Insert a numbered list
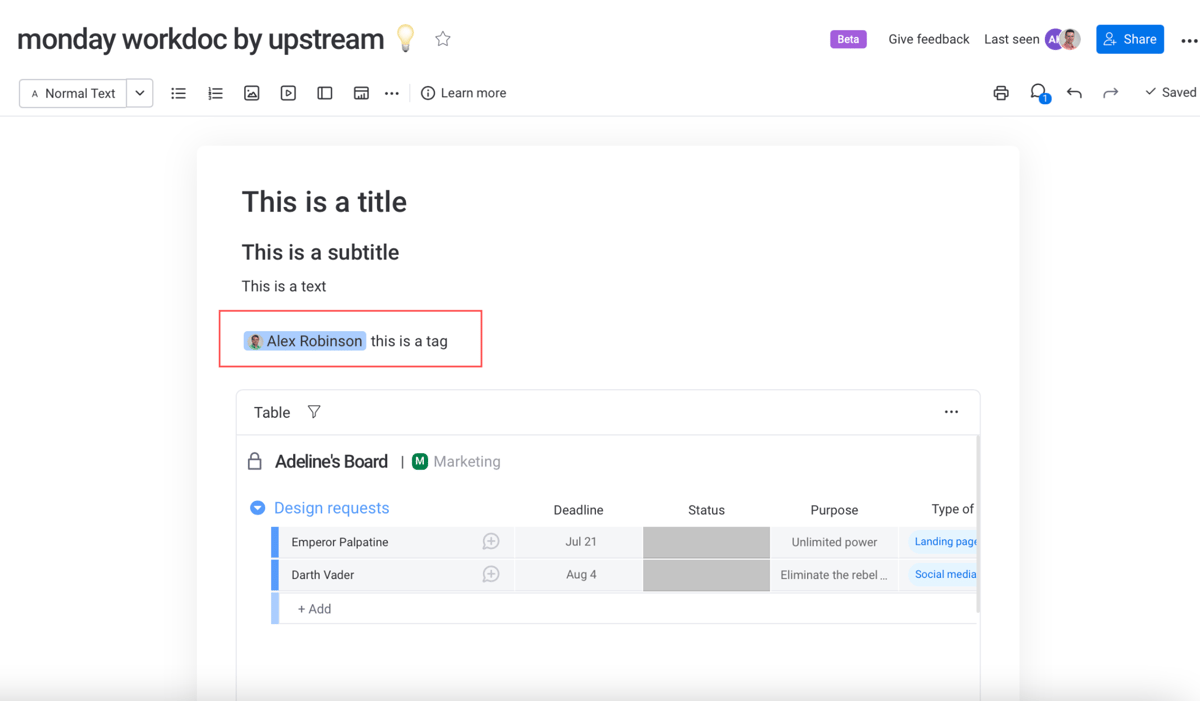Image resolution: width=1200 pixels, height=701 pixels. click(x=215, y=93)
